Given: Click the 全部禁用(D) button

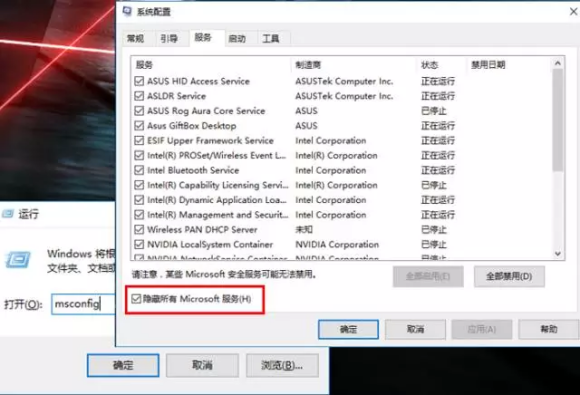Looking at the screenshot, I should 509,276.
